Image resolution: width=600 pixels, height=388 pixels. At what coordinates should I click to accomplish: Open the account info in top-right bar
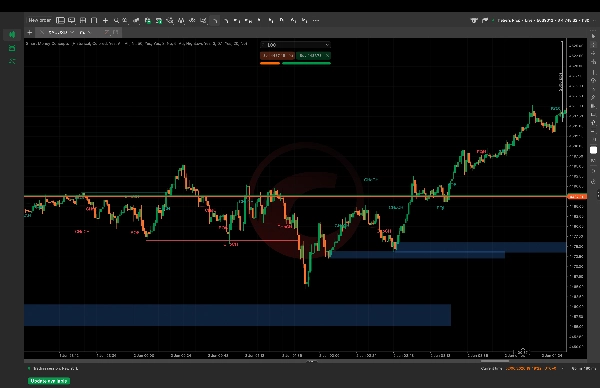543,20
